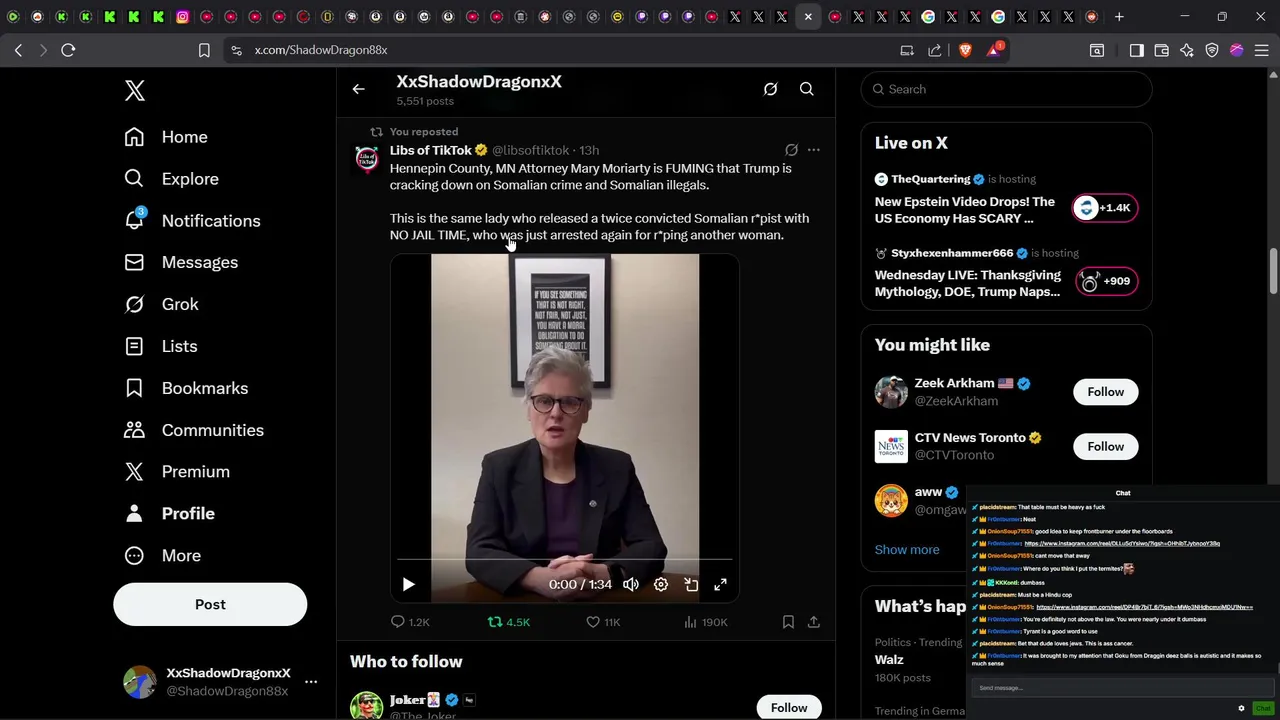Click the green Chat button in overlay
The width and height of the screenshot is (1280, 720).
(x=1262, y=708)
